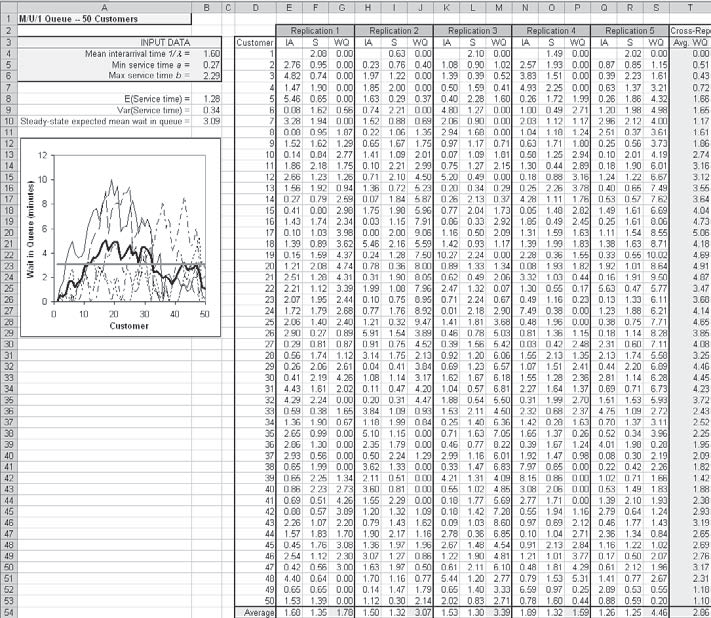Click Replication 2 average WQ 3.07
Viewport: 711px width, 618px height.
pyautogui.click(x=420, y=613)
